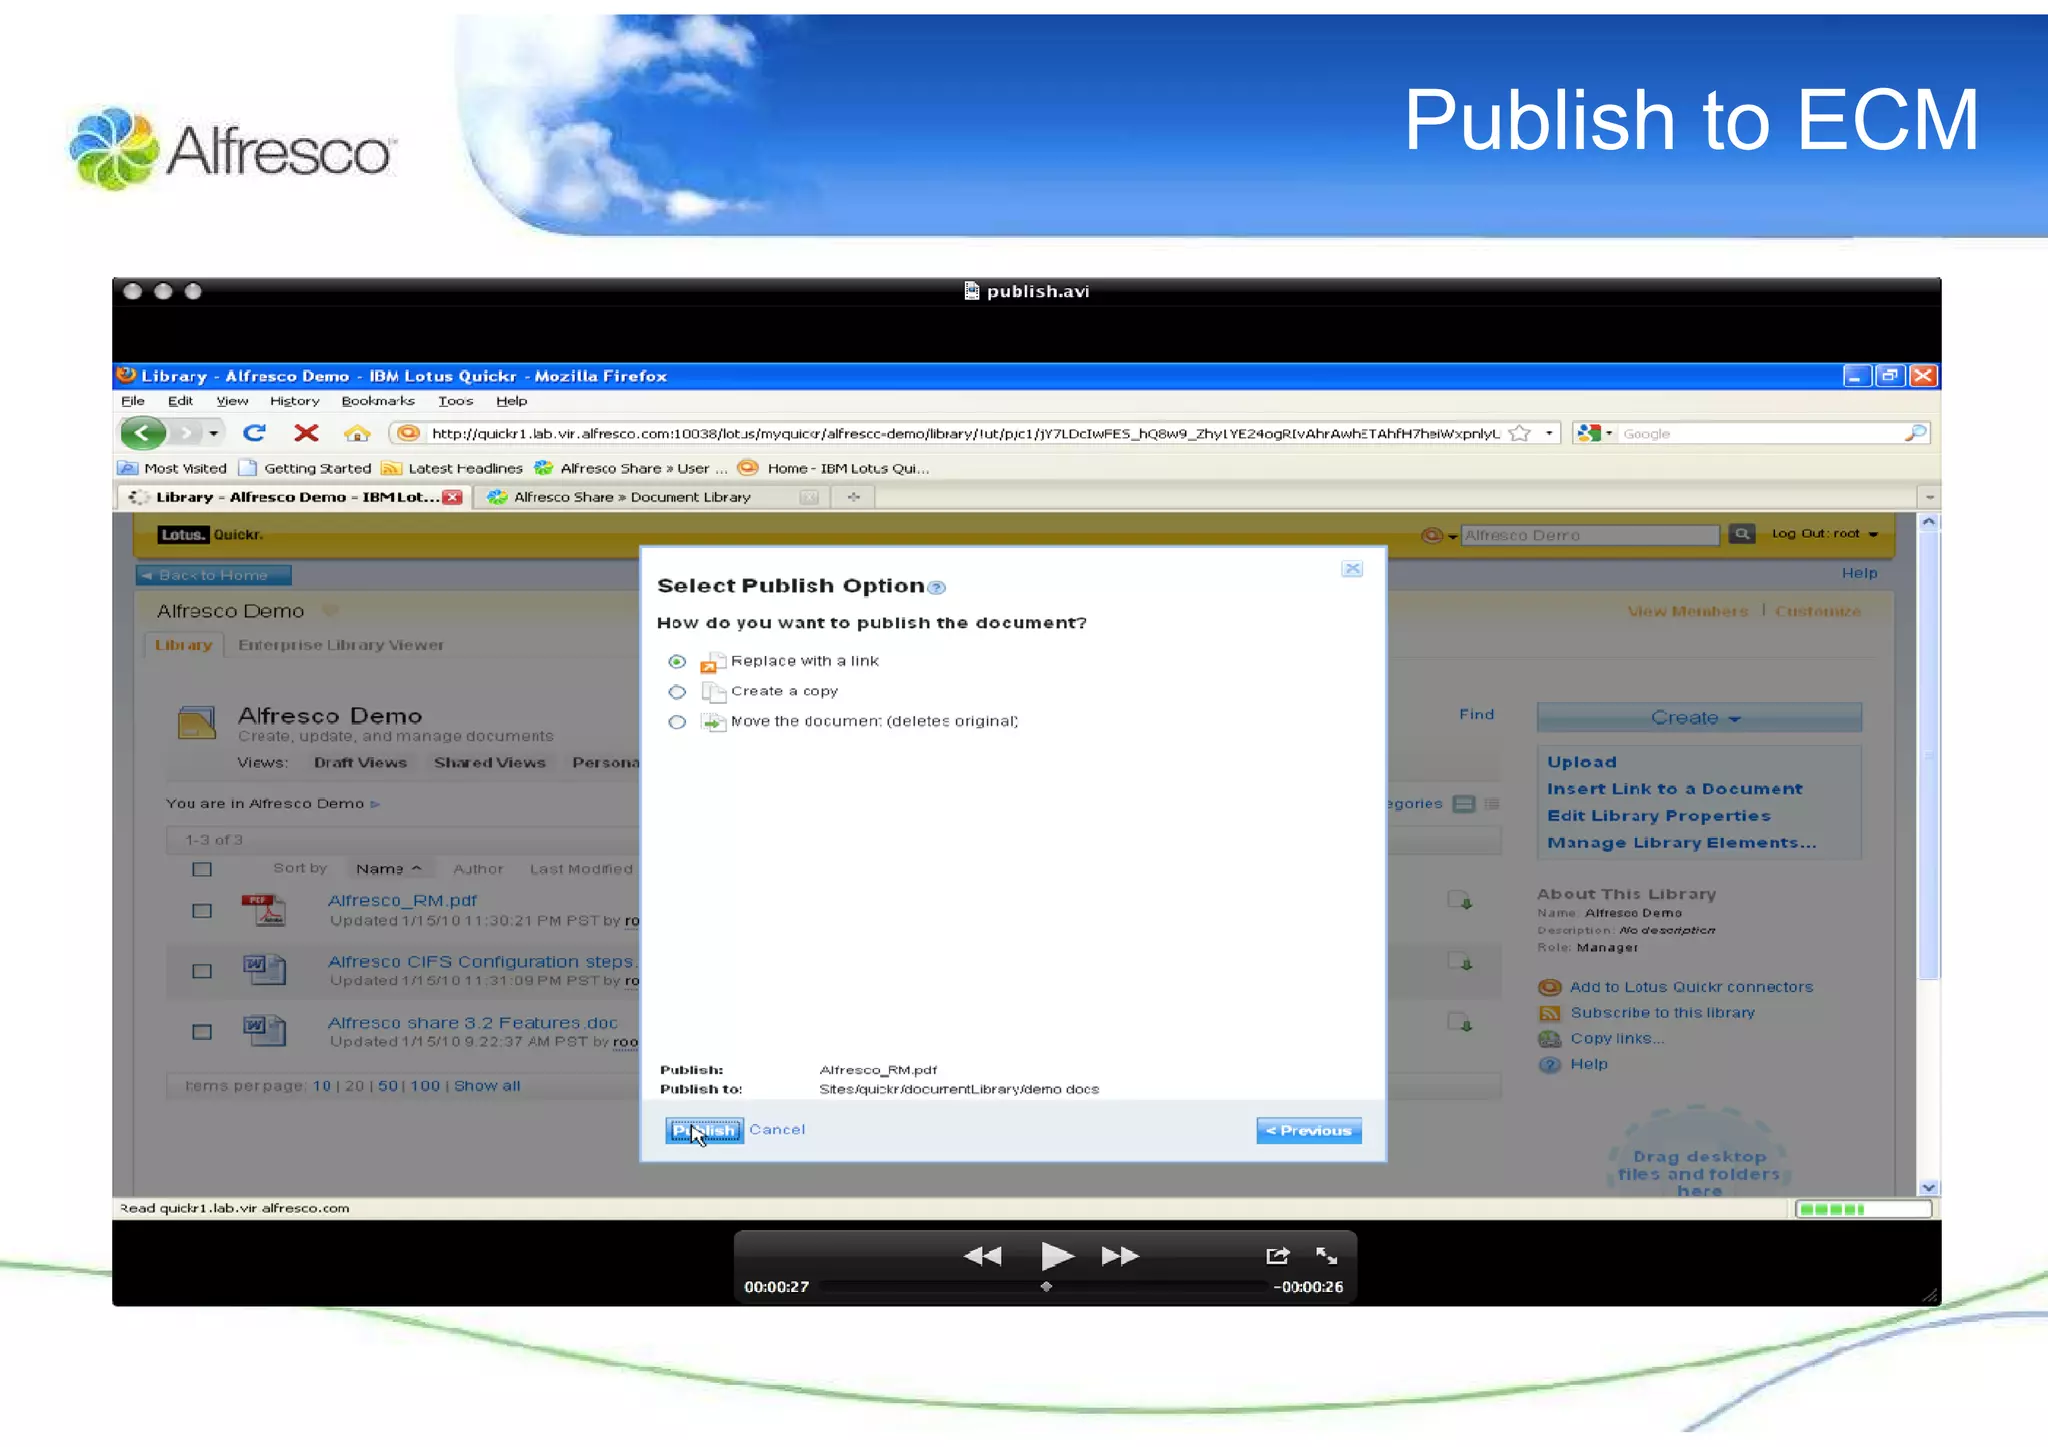The image size is (2048, 1447).
Task: Open Manage Library Elements link
Action: 1681,843
